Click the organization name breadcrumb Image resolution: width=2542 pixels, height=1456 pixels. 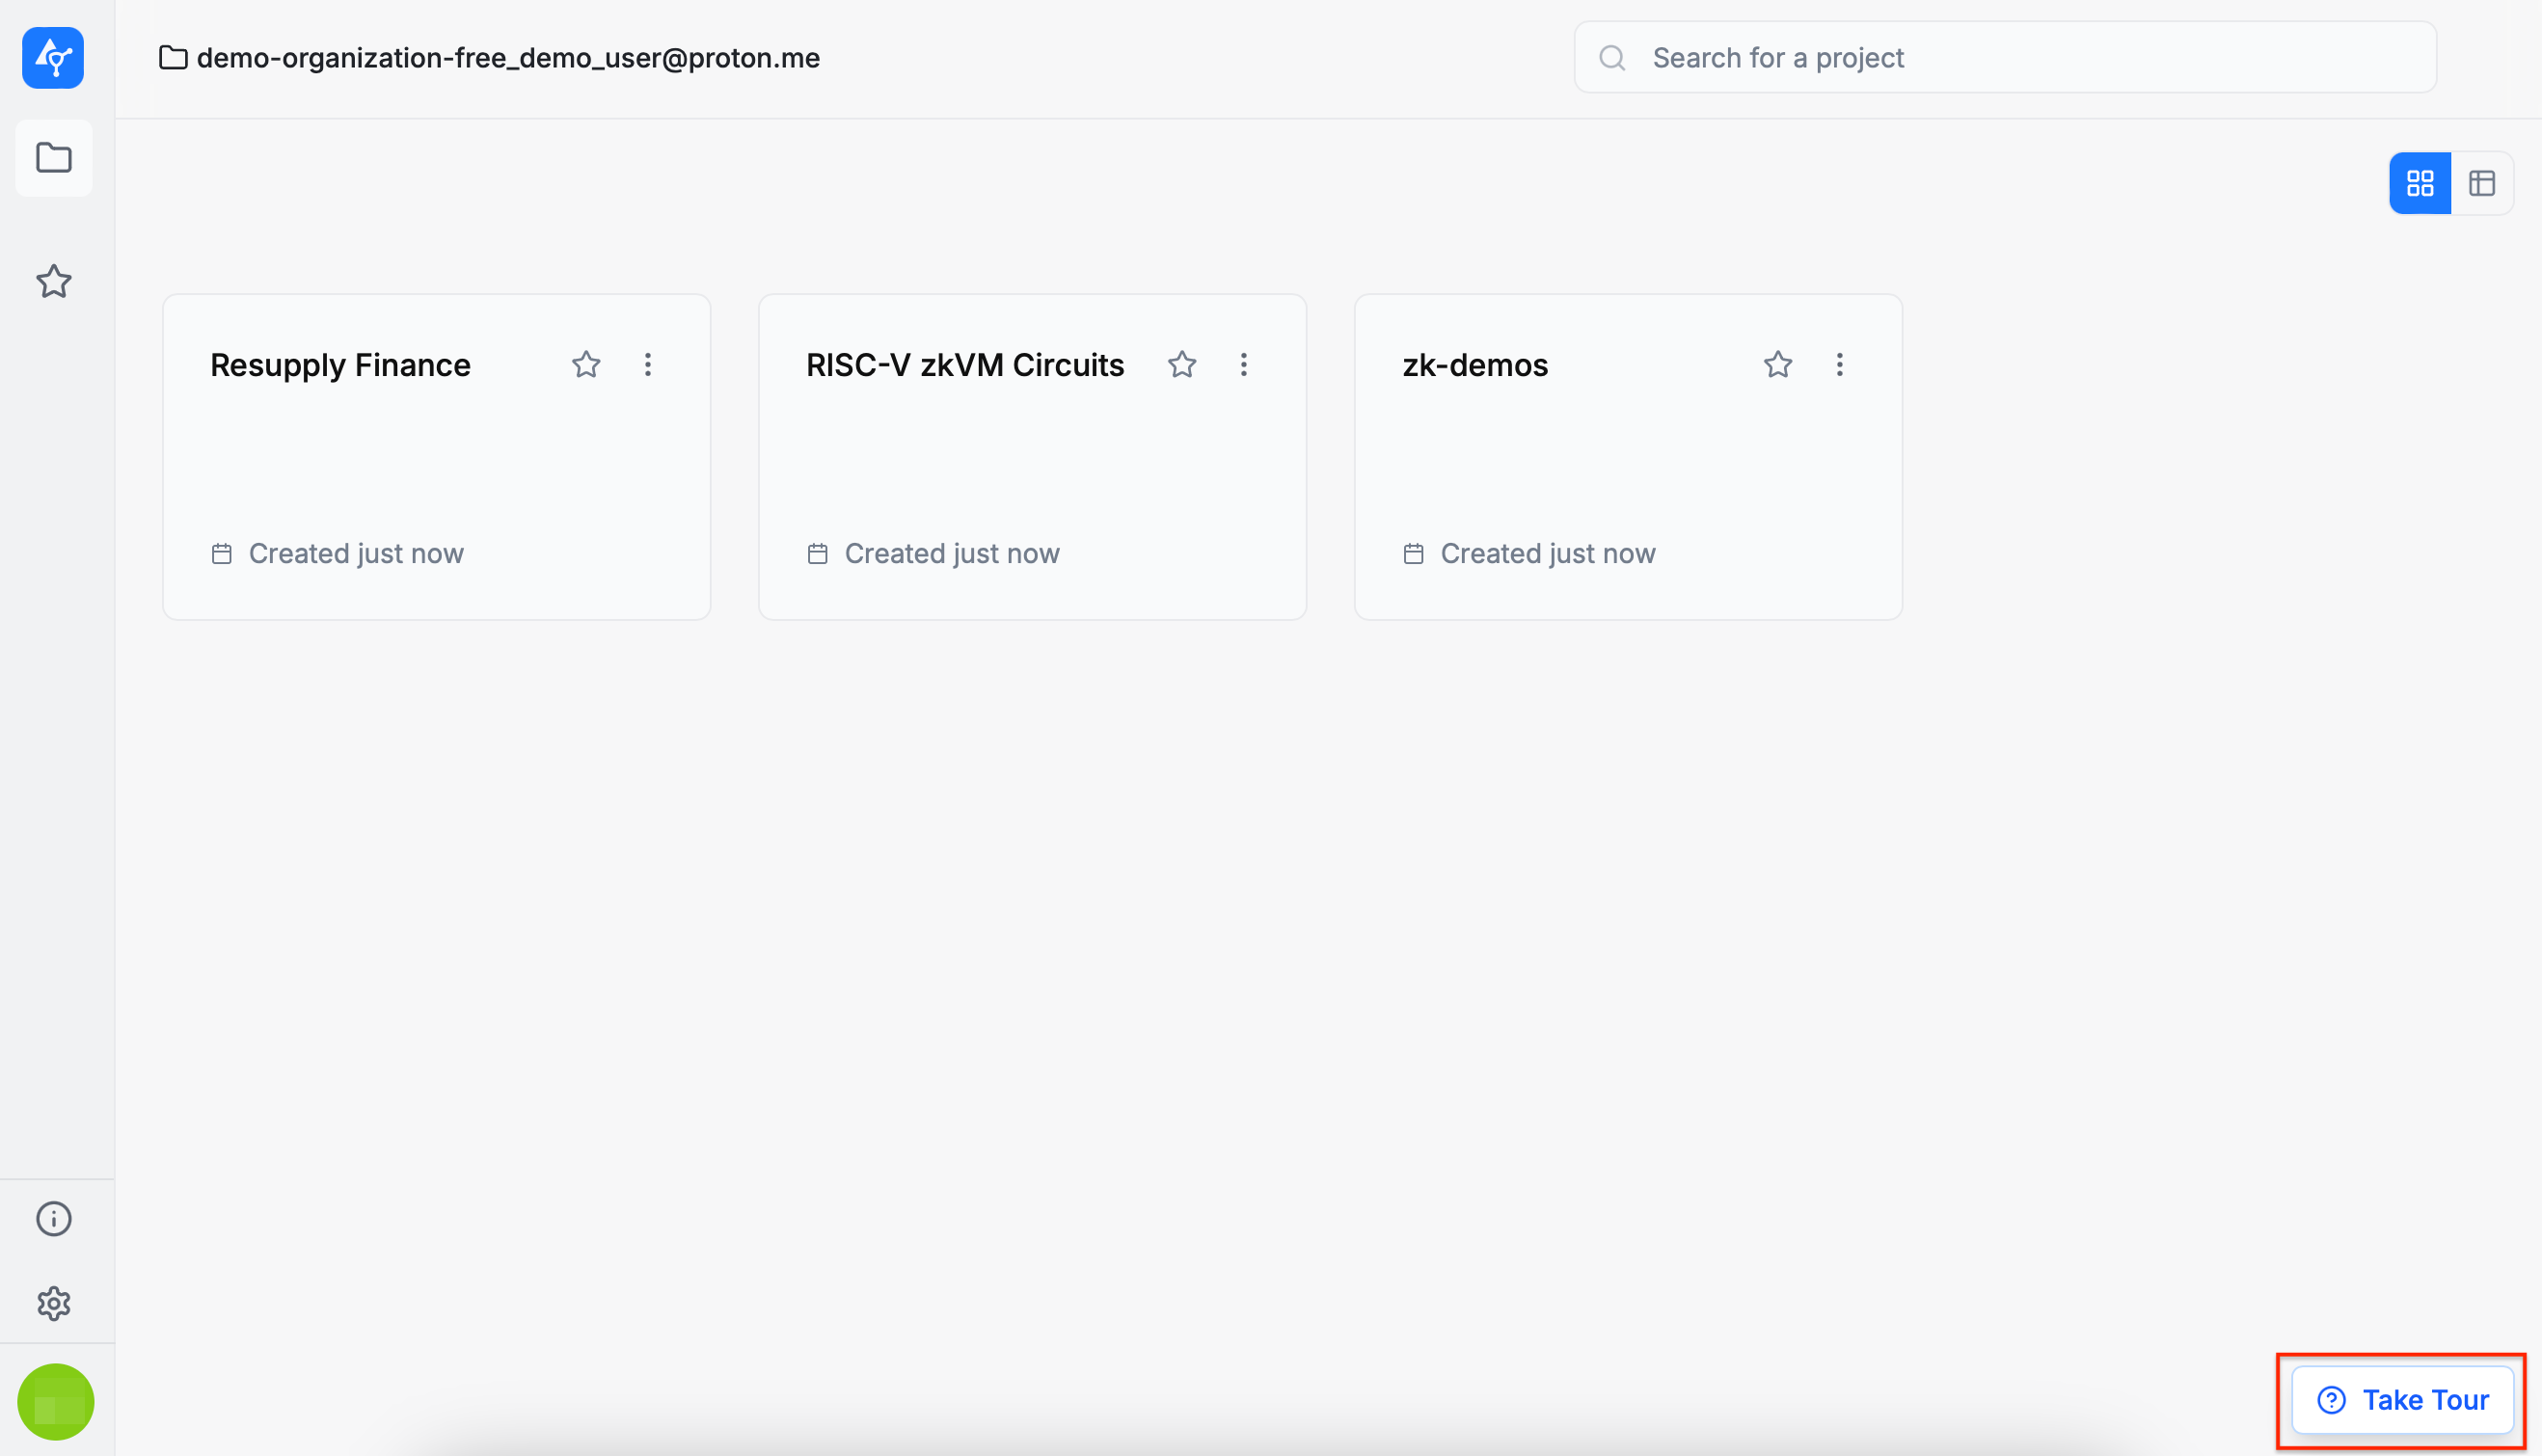click(508, 58)
